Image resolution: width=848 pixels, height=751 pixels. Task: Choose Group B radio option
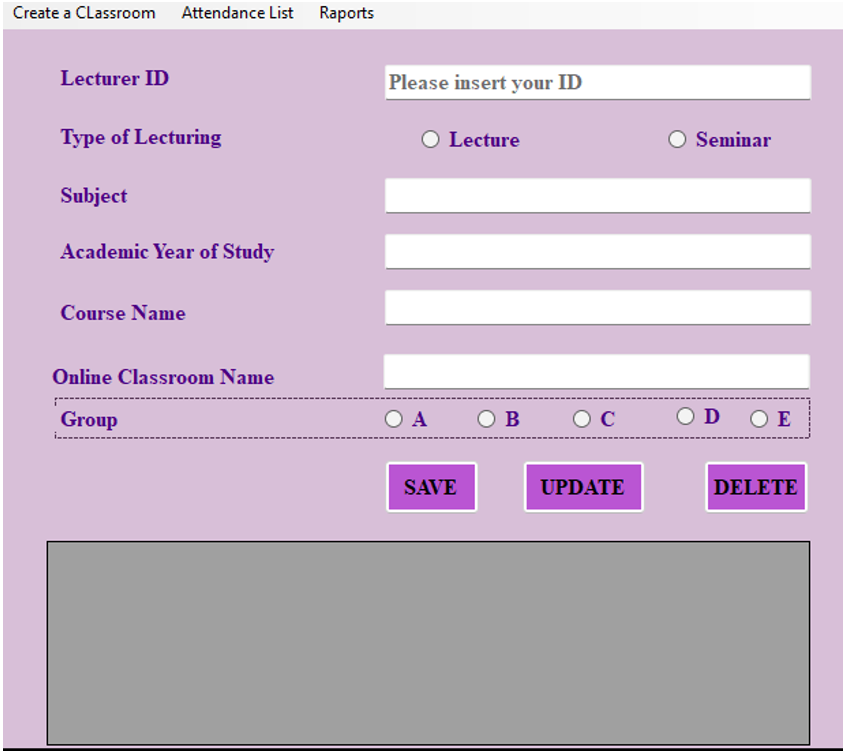(487, 419)
